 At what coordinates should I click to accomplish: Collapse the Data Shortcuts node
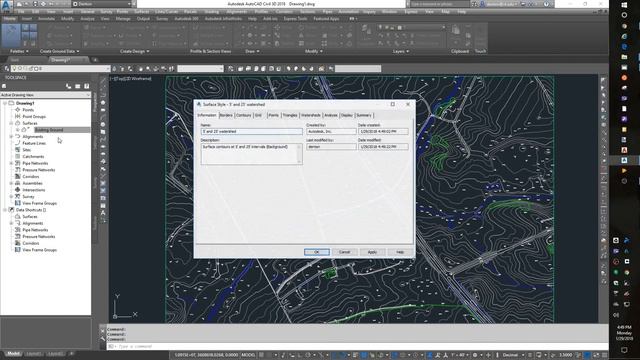[4, 210]
